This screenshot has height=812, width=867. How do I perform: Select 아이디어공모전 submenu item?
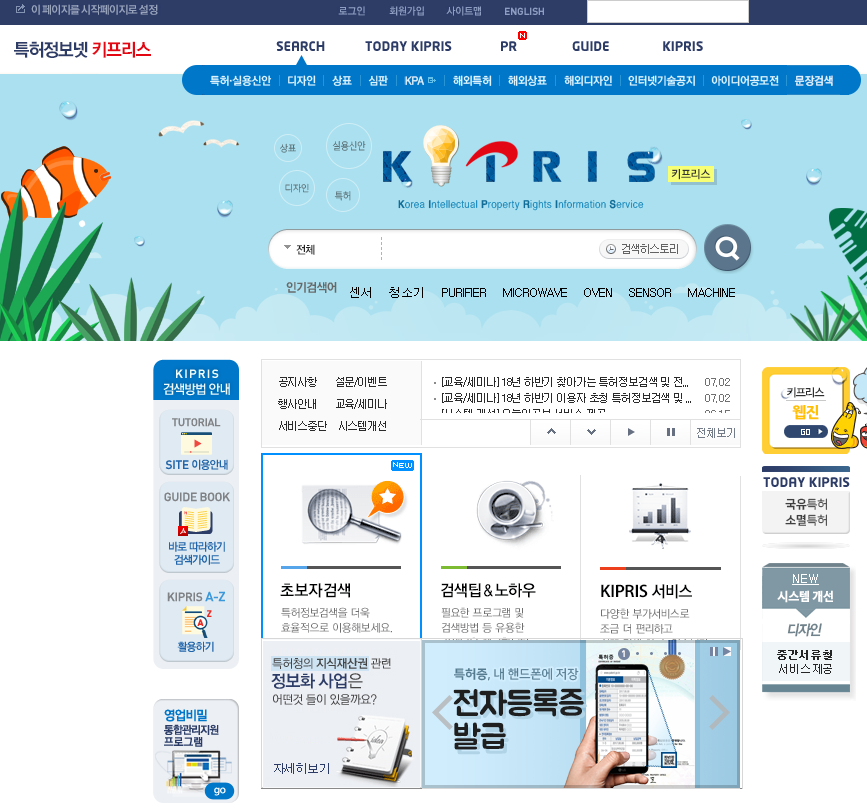tap(744, 81)
